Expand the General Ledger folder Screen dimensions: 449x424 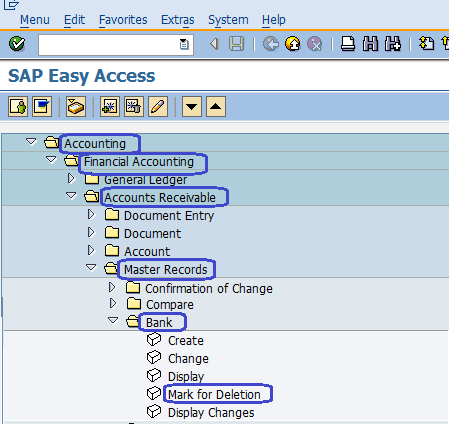(71, 179)
